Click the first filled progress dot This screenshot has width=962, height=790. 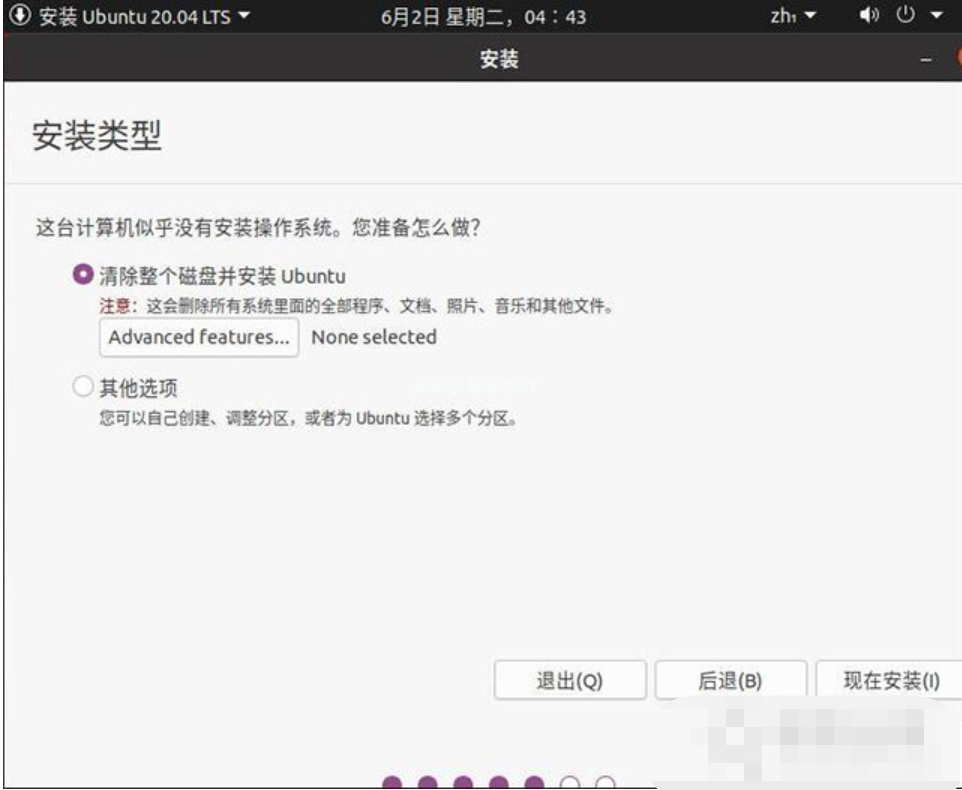click(392, 783)
